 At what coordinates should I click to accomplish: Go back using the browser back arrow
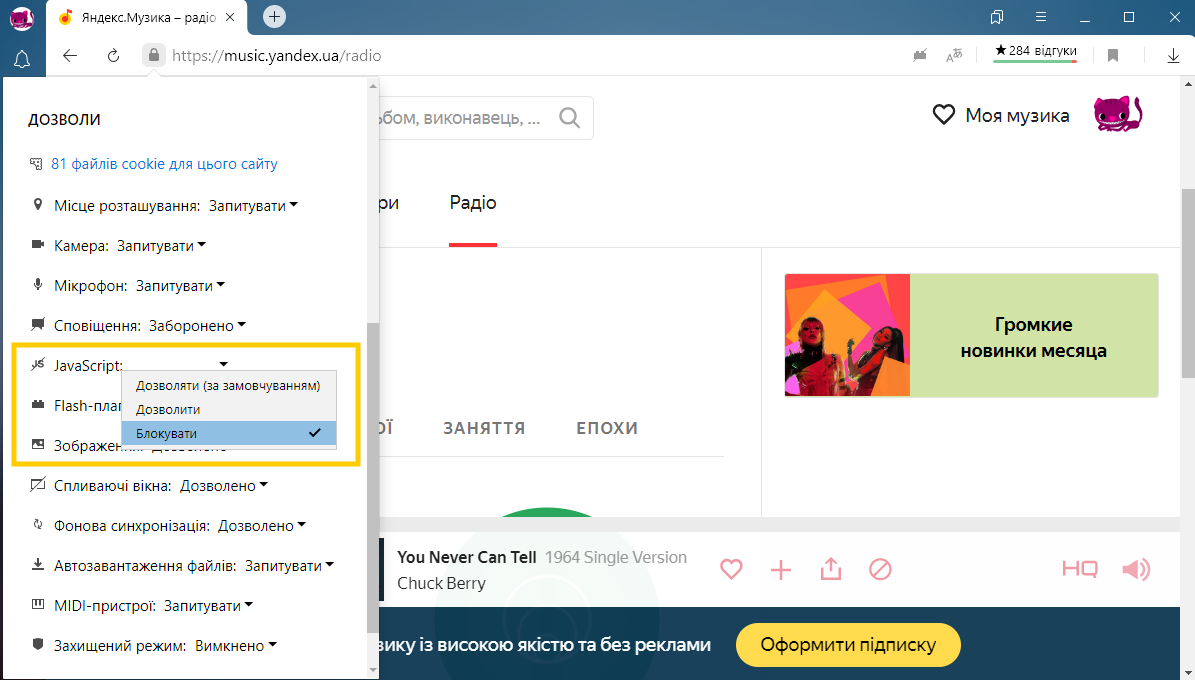[70, 56]
